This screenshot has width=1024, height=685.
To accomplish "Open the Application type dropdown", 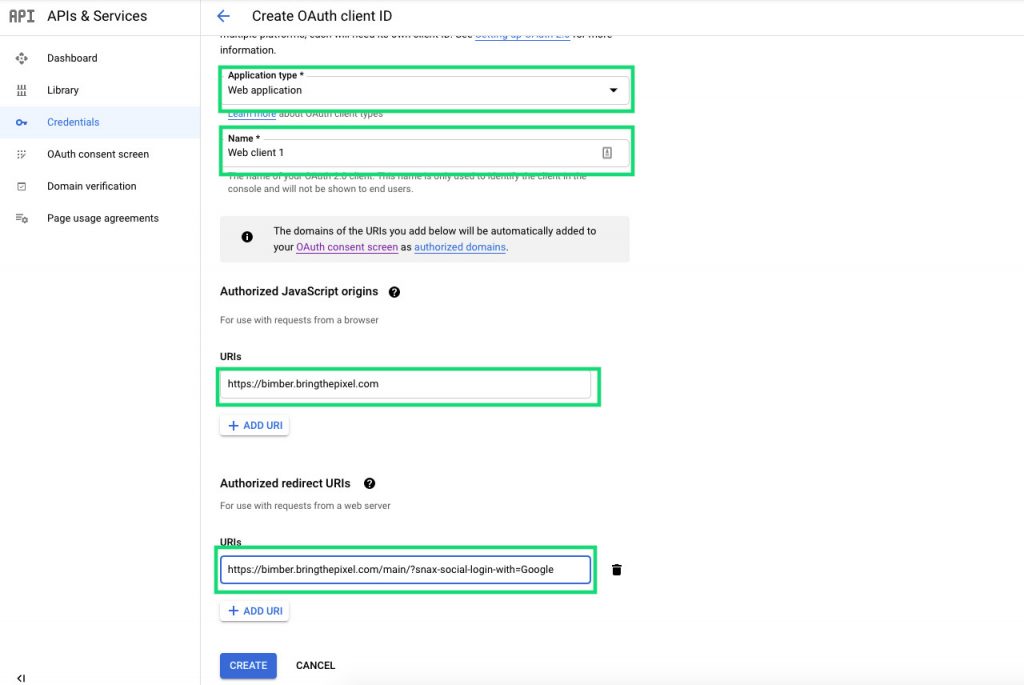I will coord(424,89).
